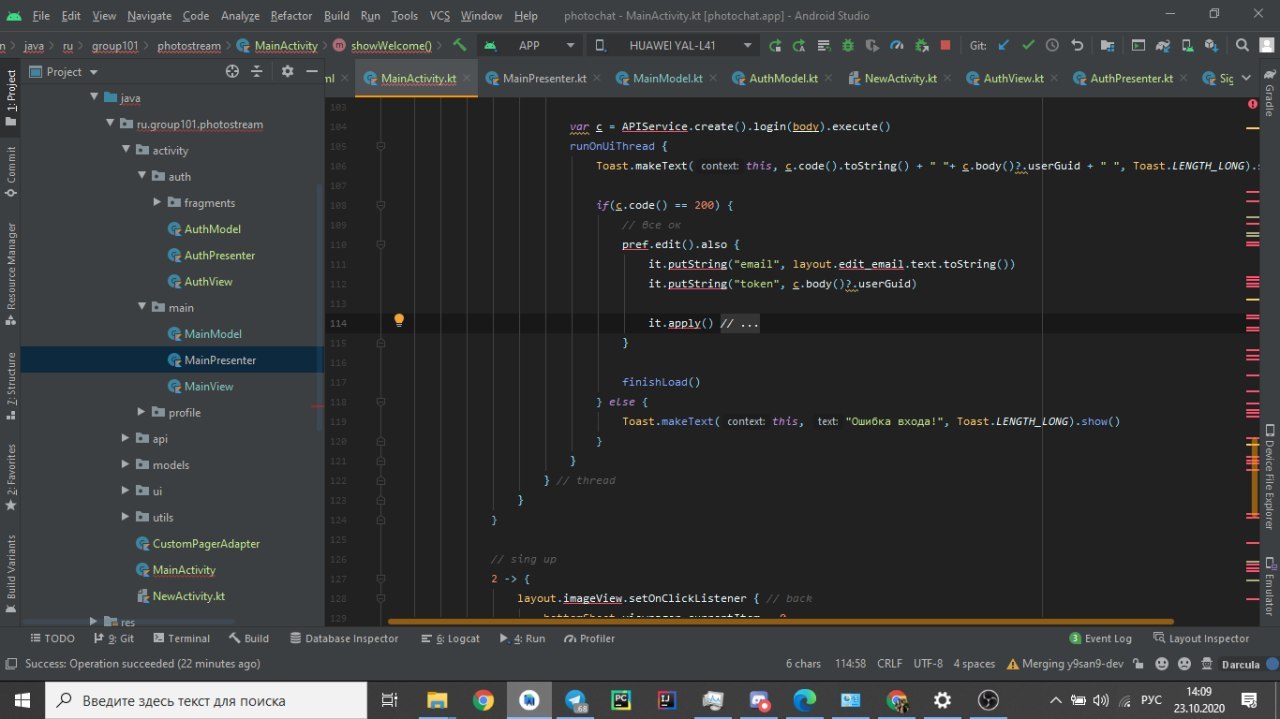This screenshot has width=1280, height=719.
Task: Open the Navigate menu
Action: click(149, 16)
